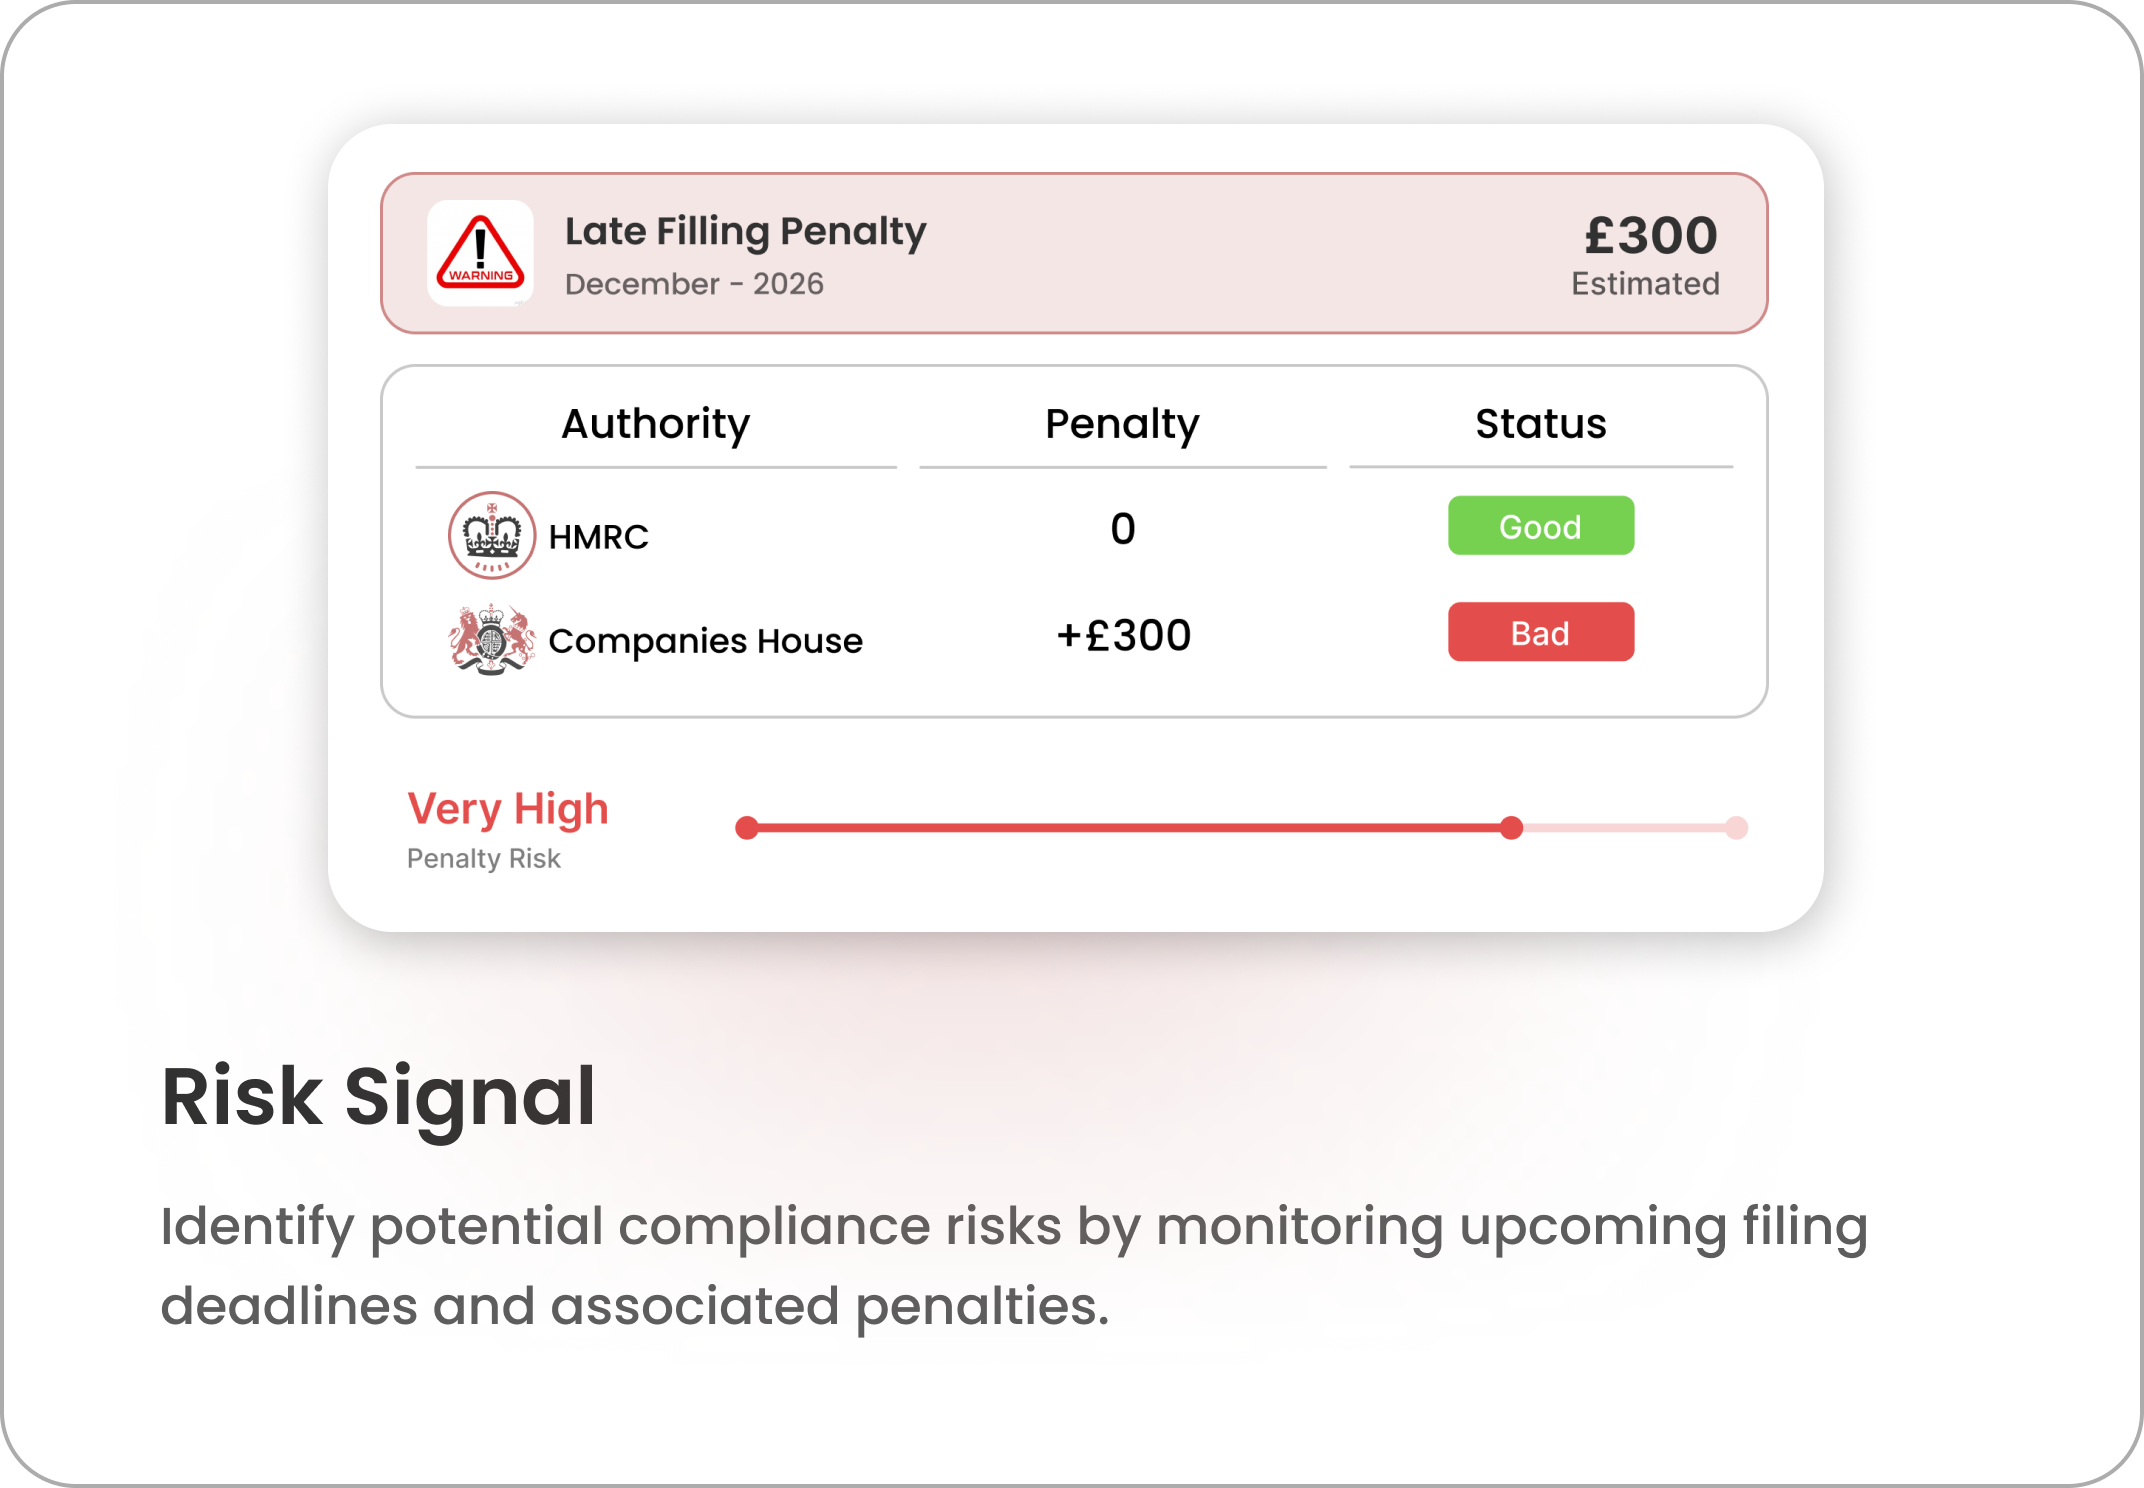The image size is (2144, 1488).
Task: Click the slider's left start point
Action: (x=746, y=828)
